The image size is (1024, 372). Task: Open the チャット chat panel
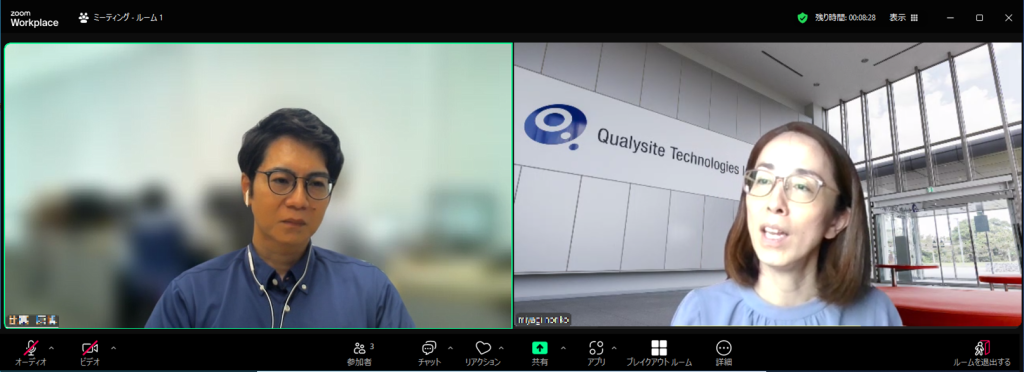tap(429, 353)
